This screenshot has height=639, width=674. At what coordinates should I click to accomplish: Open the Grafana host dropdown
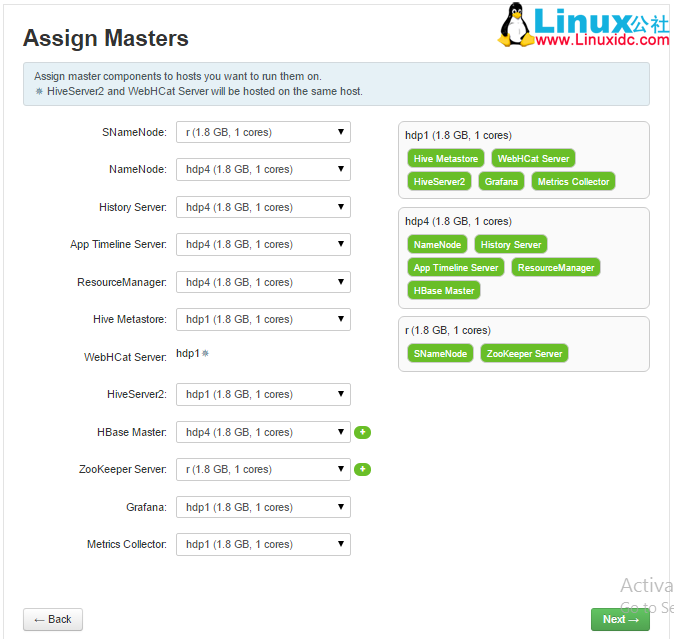263,507
